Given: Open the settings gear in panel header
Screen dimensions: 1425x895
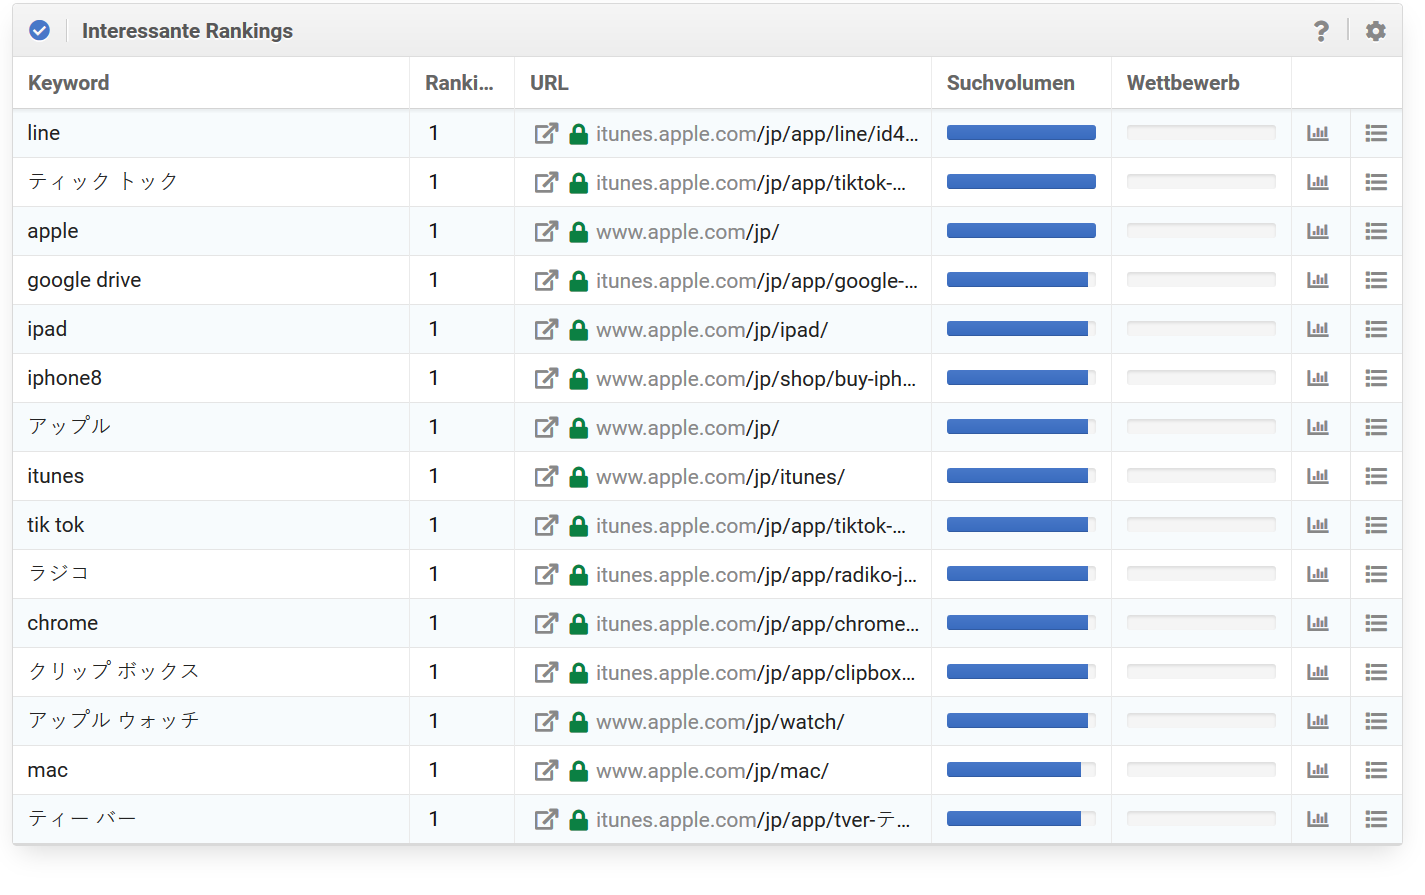Looking at the screenshot, I should pyautogui.click(x=1376, y=31).
